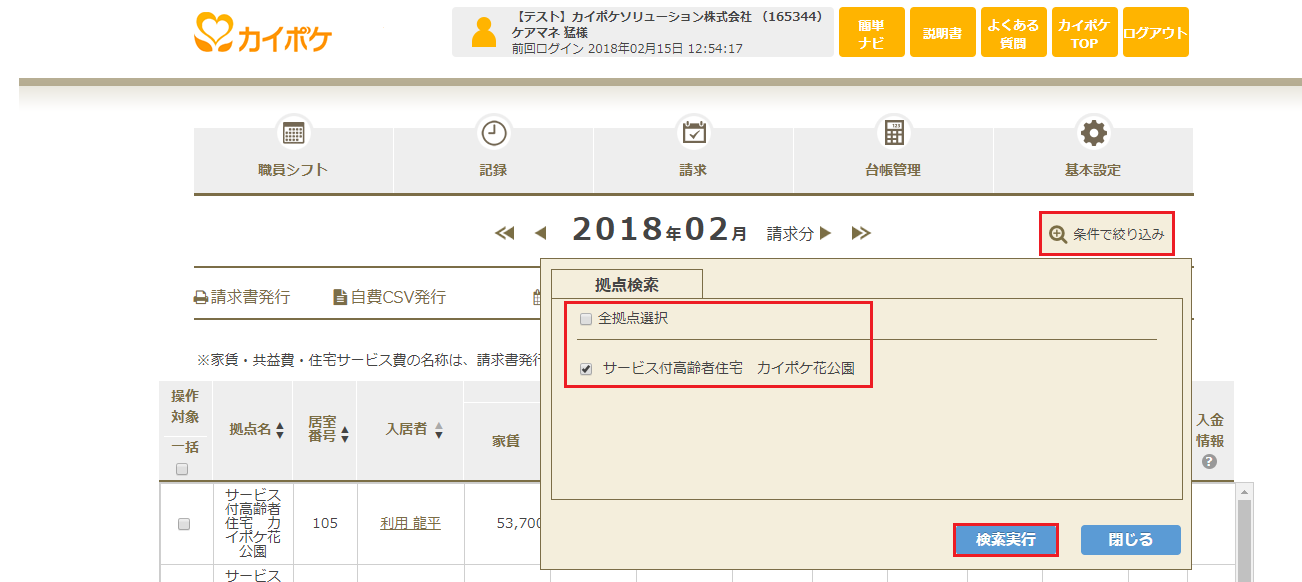
Task: Open 基本設定 menu
Action: 1093,160
